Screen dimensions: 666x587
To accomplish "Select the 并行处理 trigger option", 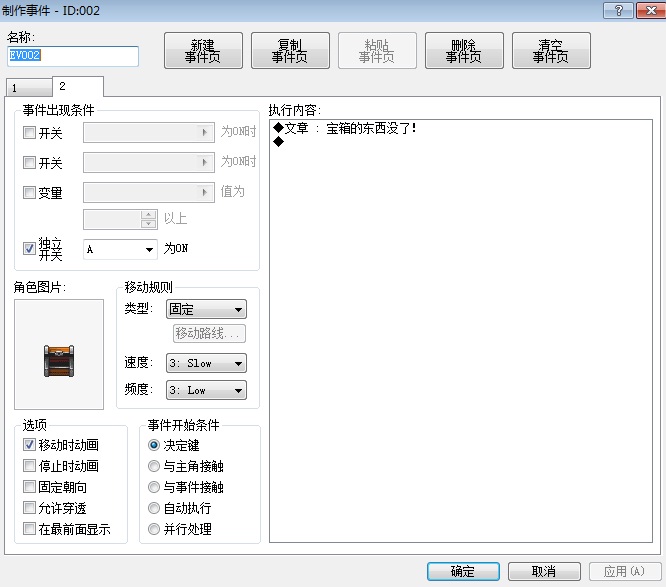I will [x=154, y=529].
